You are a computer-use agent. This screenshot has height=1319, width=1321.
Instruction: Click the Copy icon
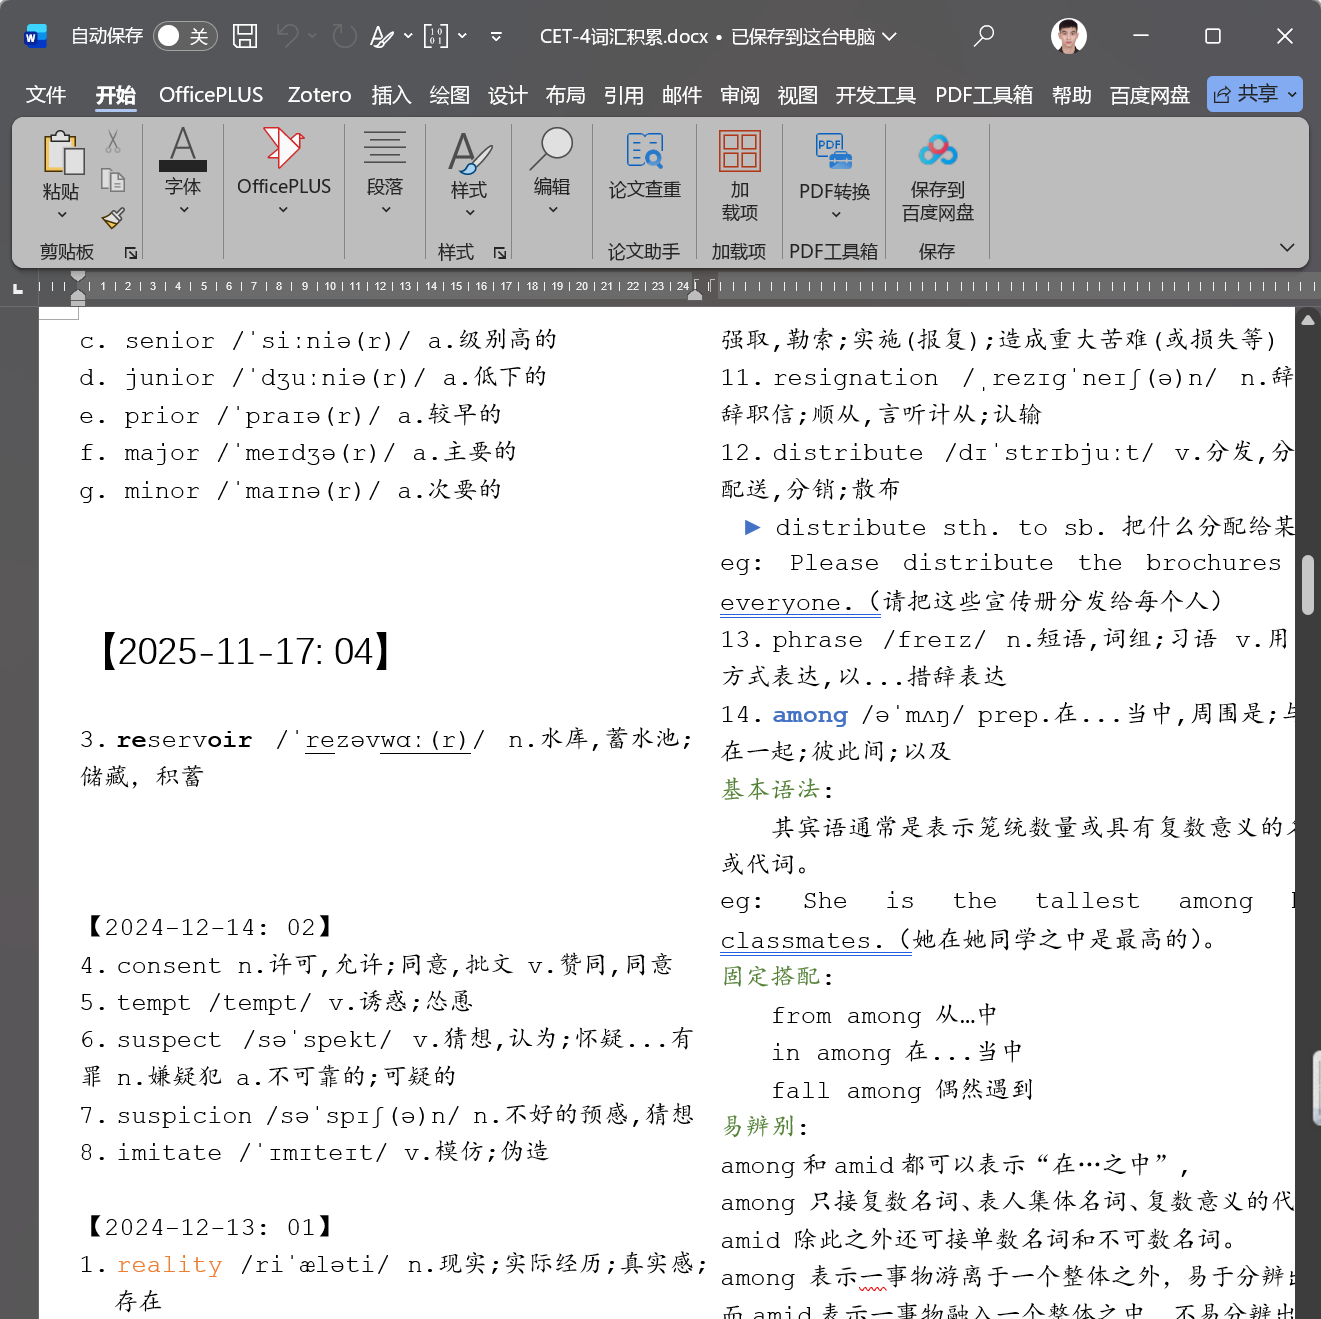click(113, 180)
